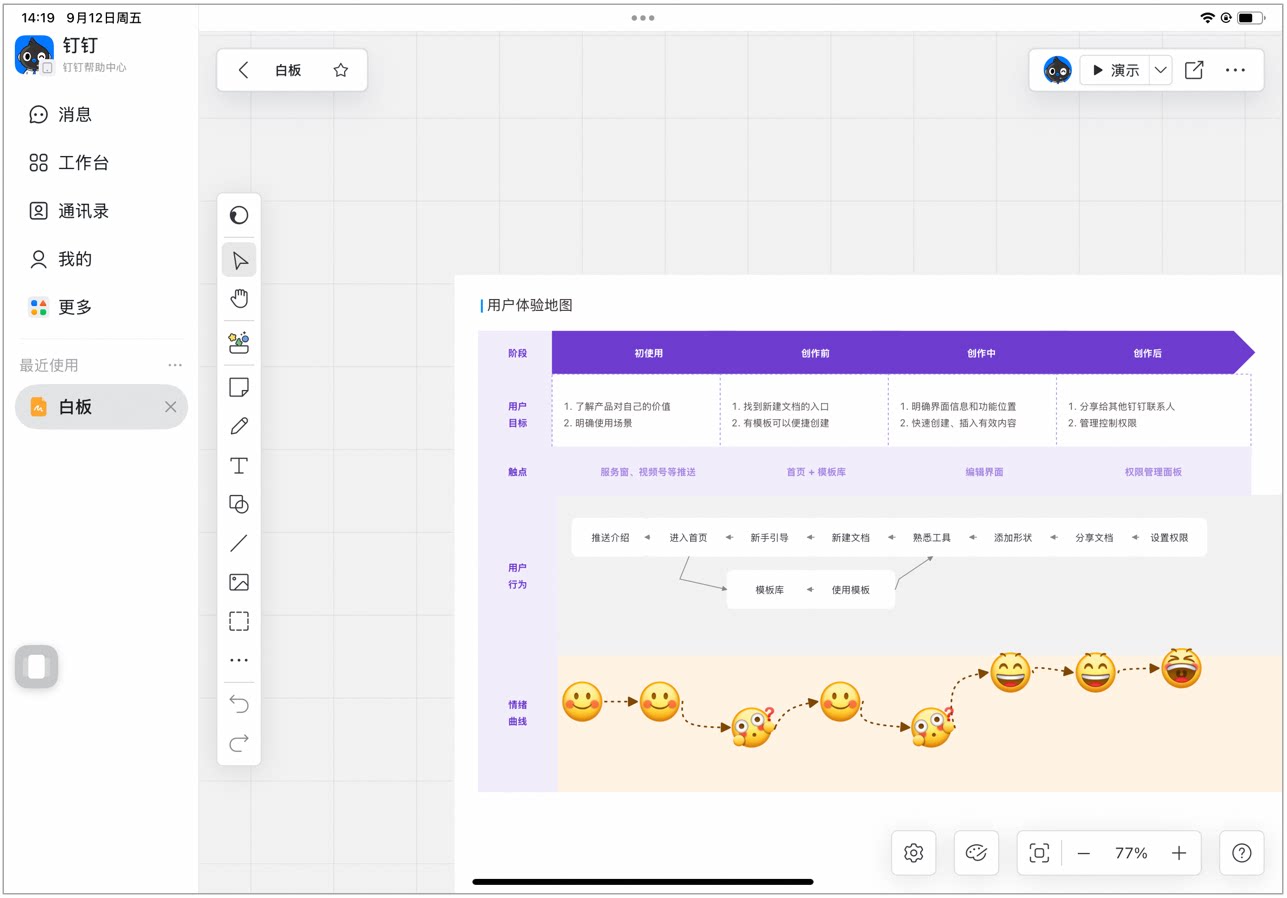Select the pen drawing tool

click(239, 426)
